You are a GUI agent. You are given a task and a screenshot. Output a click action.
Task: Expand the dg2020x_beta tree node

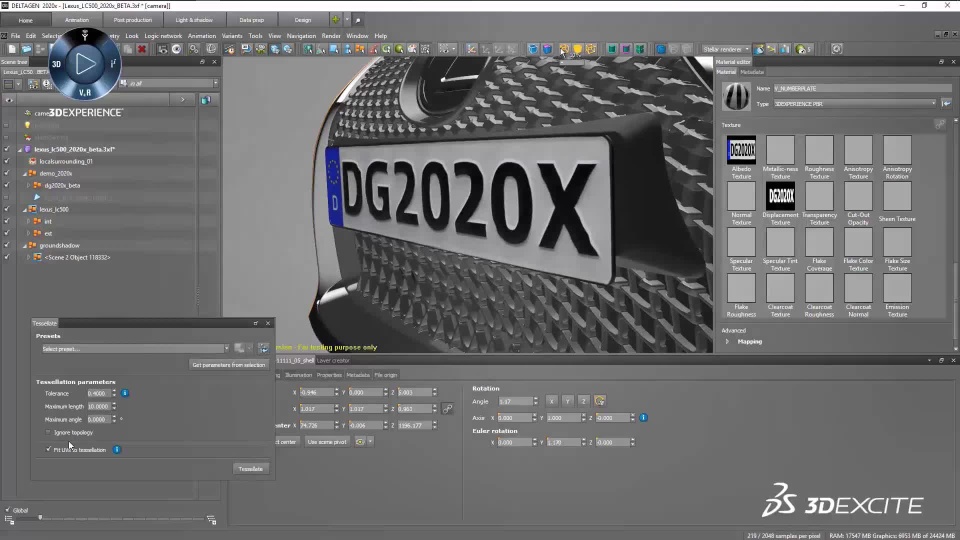pyautogui.click(x=28, y=185)
